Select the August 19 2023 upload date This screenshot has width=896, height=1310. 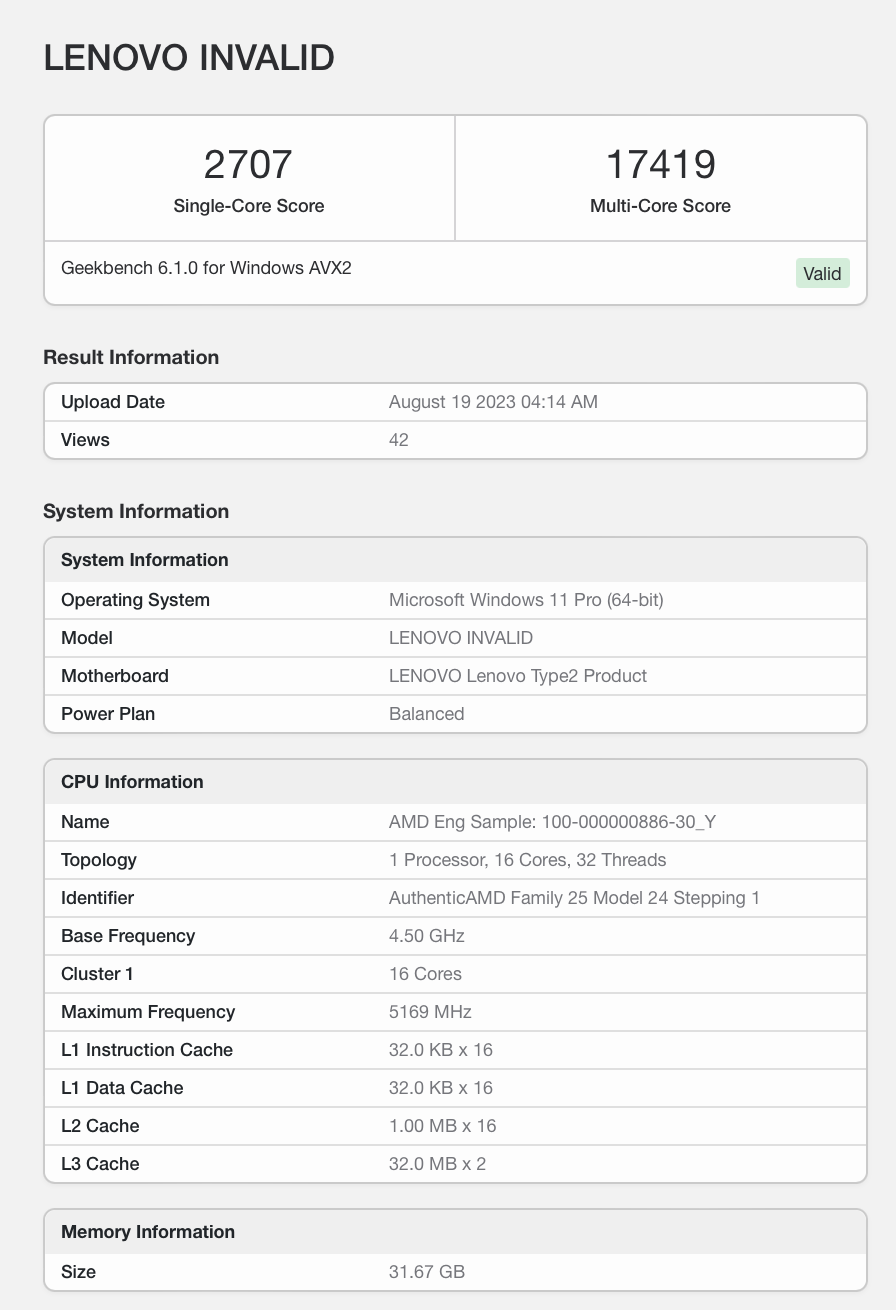pyautogui.click(x=493, y=402)
